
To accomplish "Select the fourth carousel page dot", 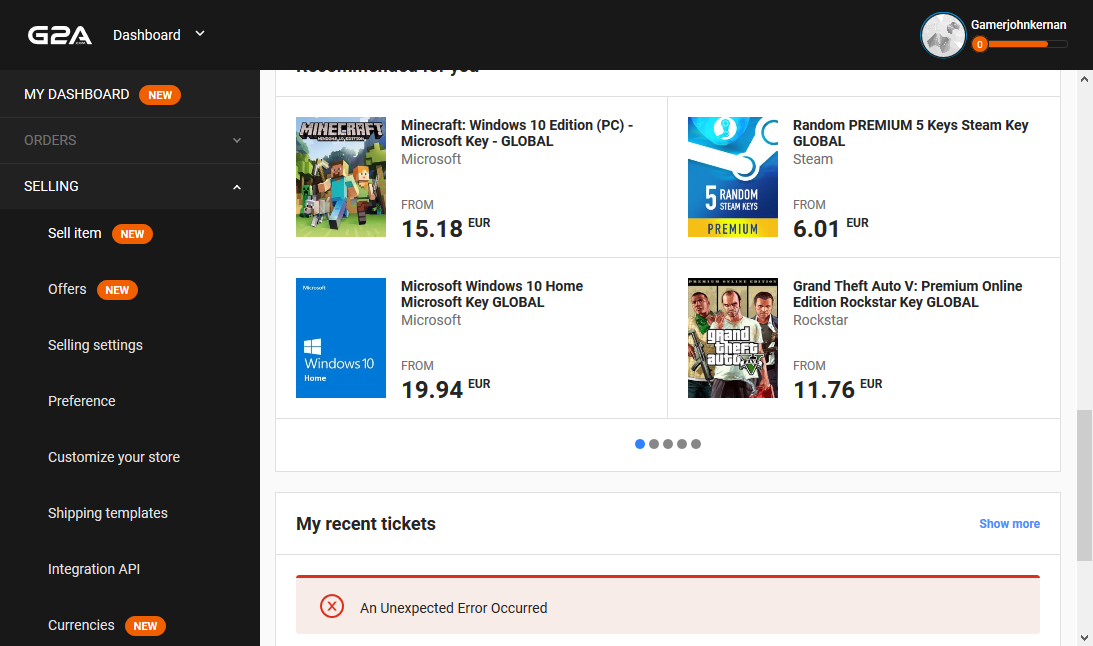I will click(682, 444).
